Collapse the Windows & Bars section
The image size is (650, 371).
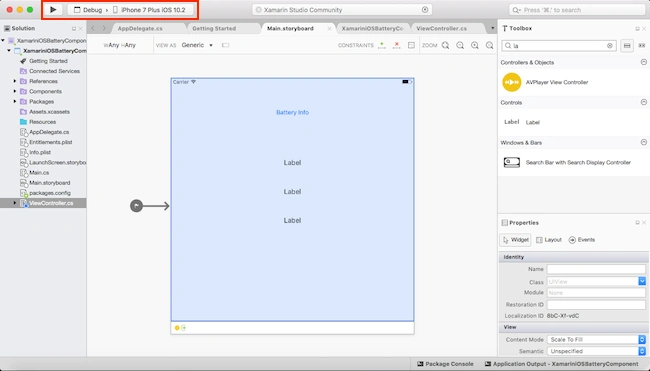click(643, 142)
